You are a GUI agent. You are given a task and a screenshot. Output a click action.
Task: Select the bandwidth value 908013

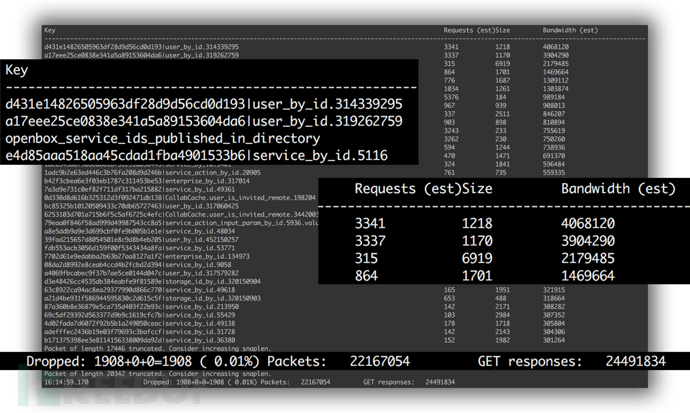coord(554,105)
